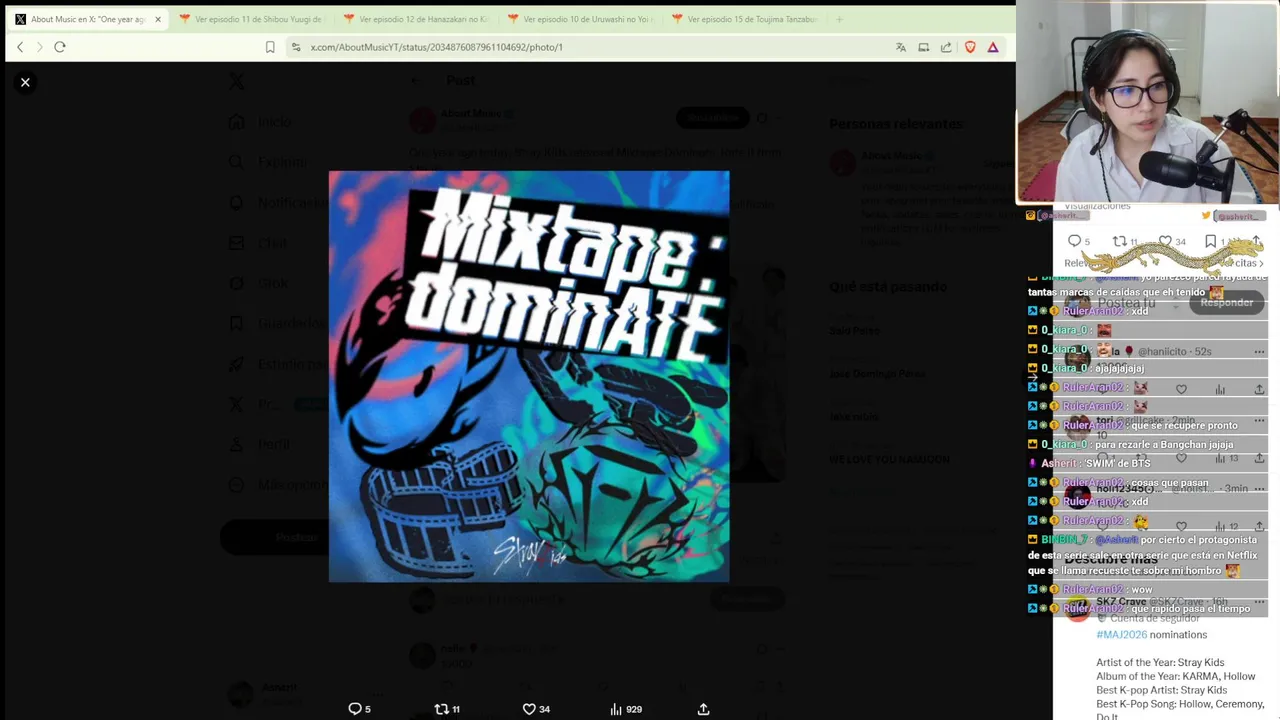Viewport: 1280px width, 720px height.
Task: Close the About Music en X tab
Action: tap(157, 19)
